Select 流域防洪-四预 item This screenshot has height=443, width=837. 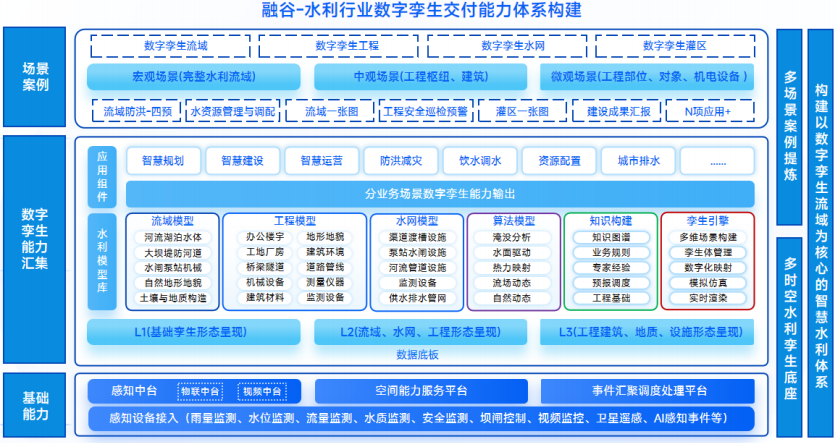137,111
